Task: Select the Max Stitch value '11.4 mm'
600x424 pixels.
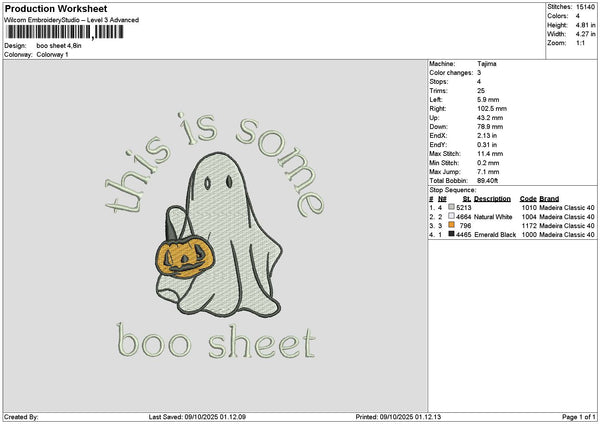Action: tap(490, 153)
